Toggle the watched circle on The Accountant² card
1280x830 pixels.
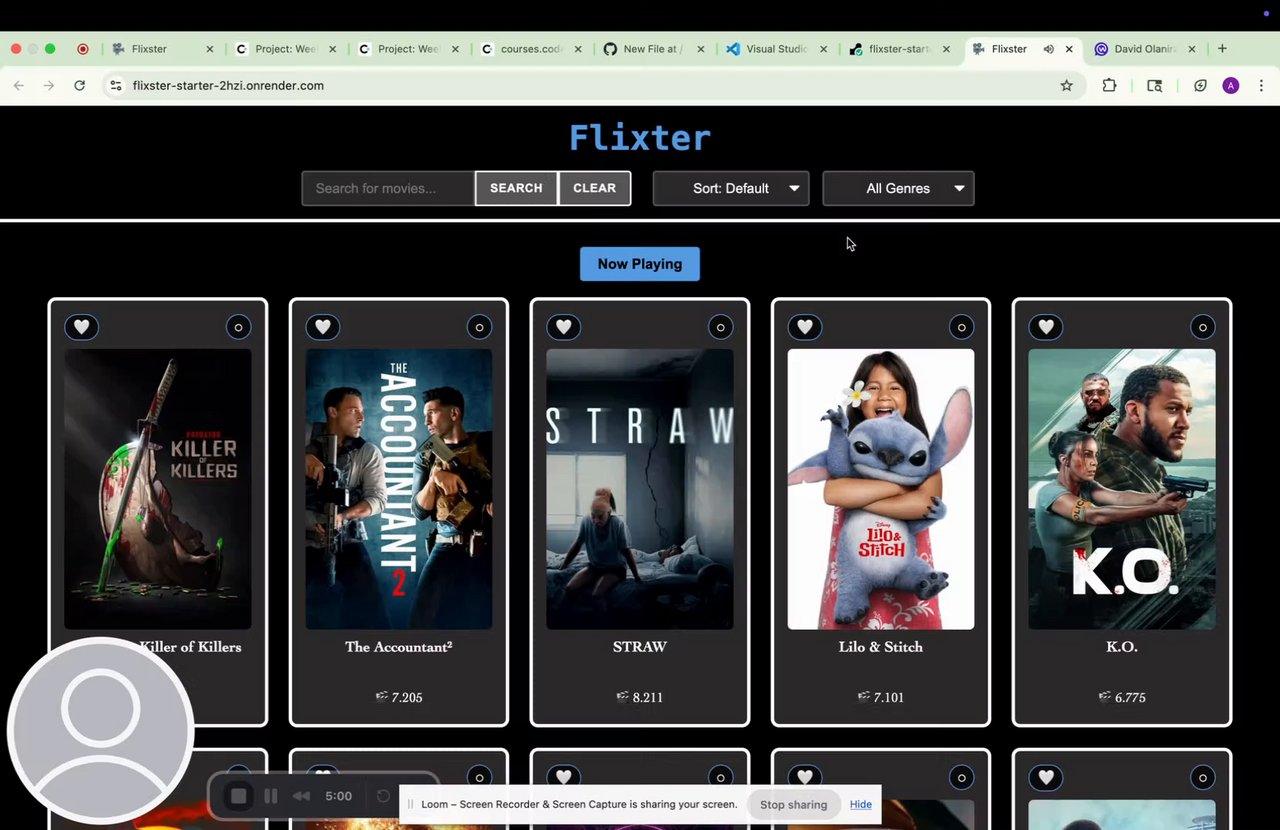tap(479, 327)
